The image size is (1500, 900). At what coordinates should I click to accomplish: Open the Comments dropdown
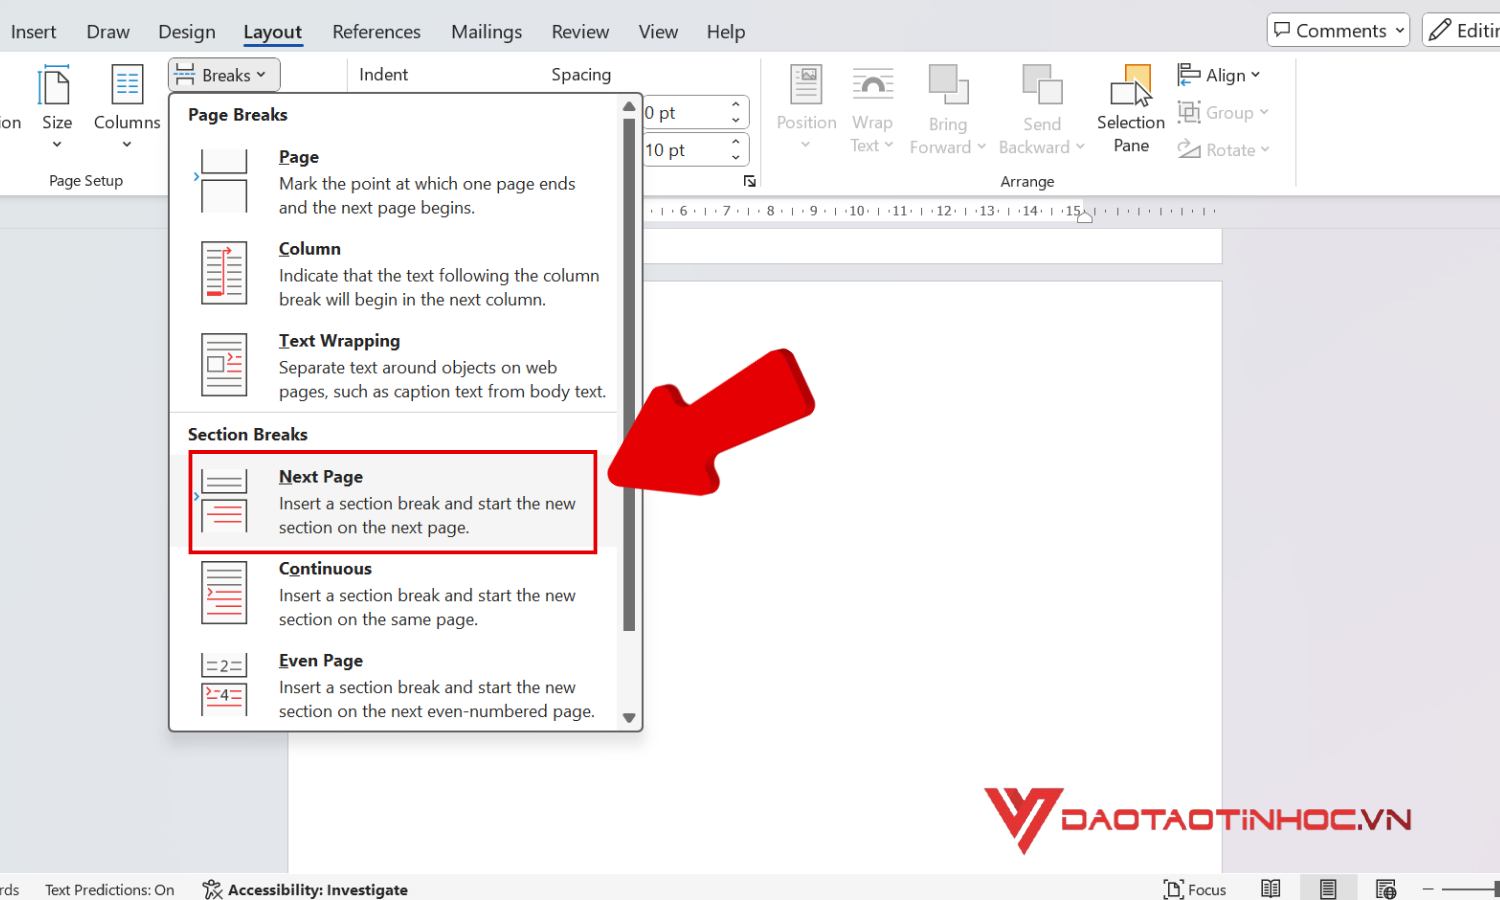1338,30
